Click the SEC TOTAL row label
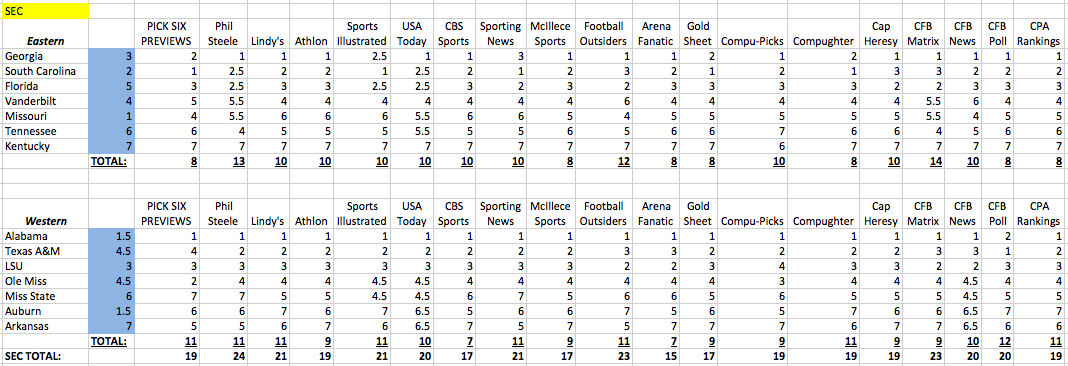The image size is (1068, 366). coord(45,356)
